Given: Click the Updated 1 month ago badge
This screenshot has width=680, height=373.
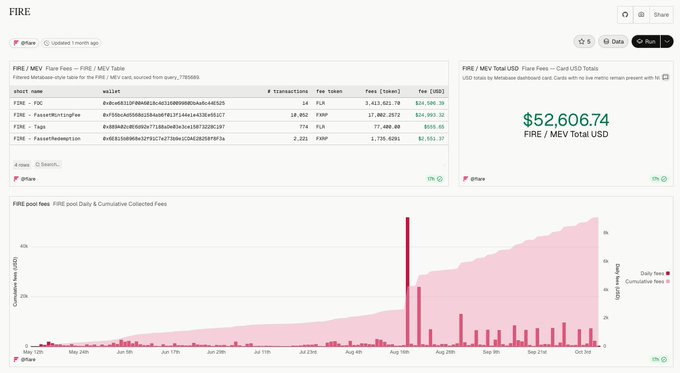Looking at the screenshot, I should (x=71, y=43).
